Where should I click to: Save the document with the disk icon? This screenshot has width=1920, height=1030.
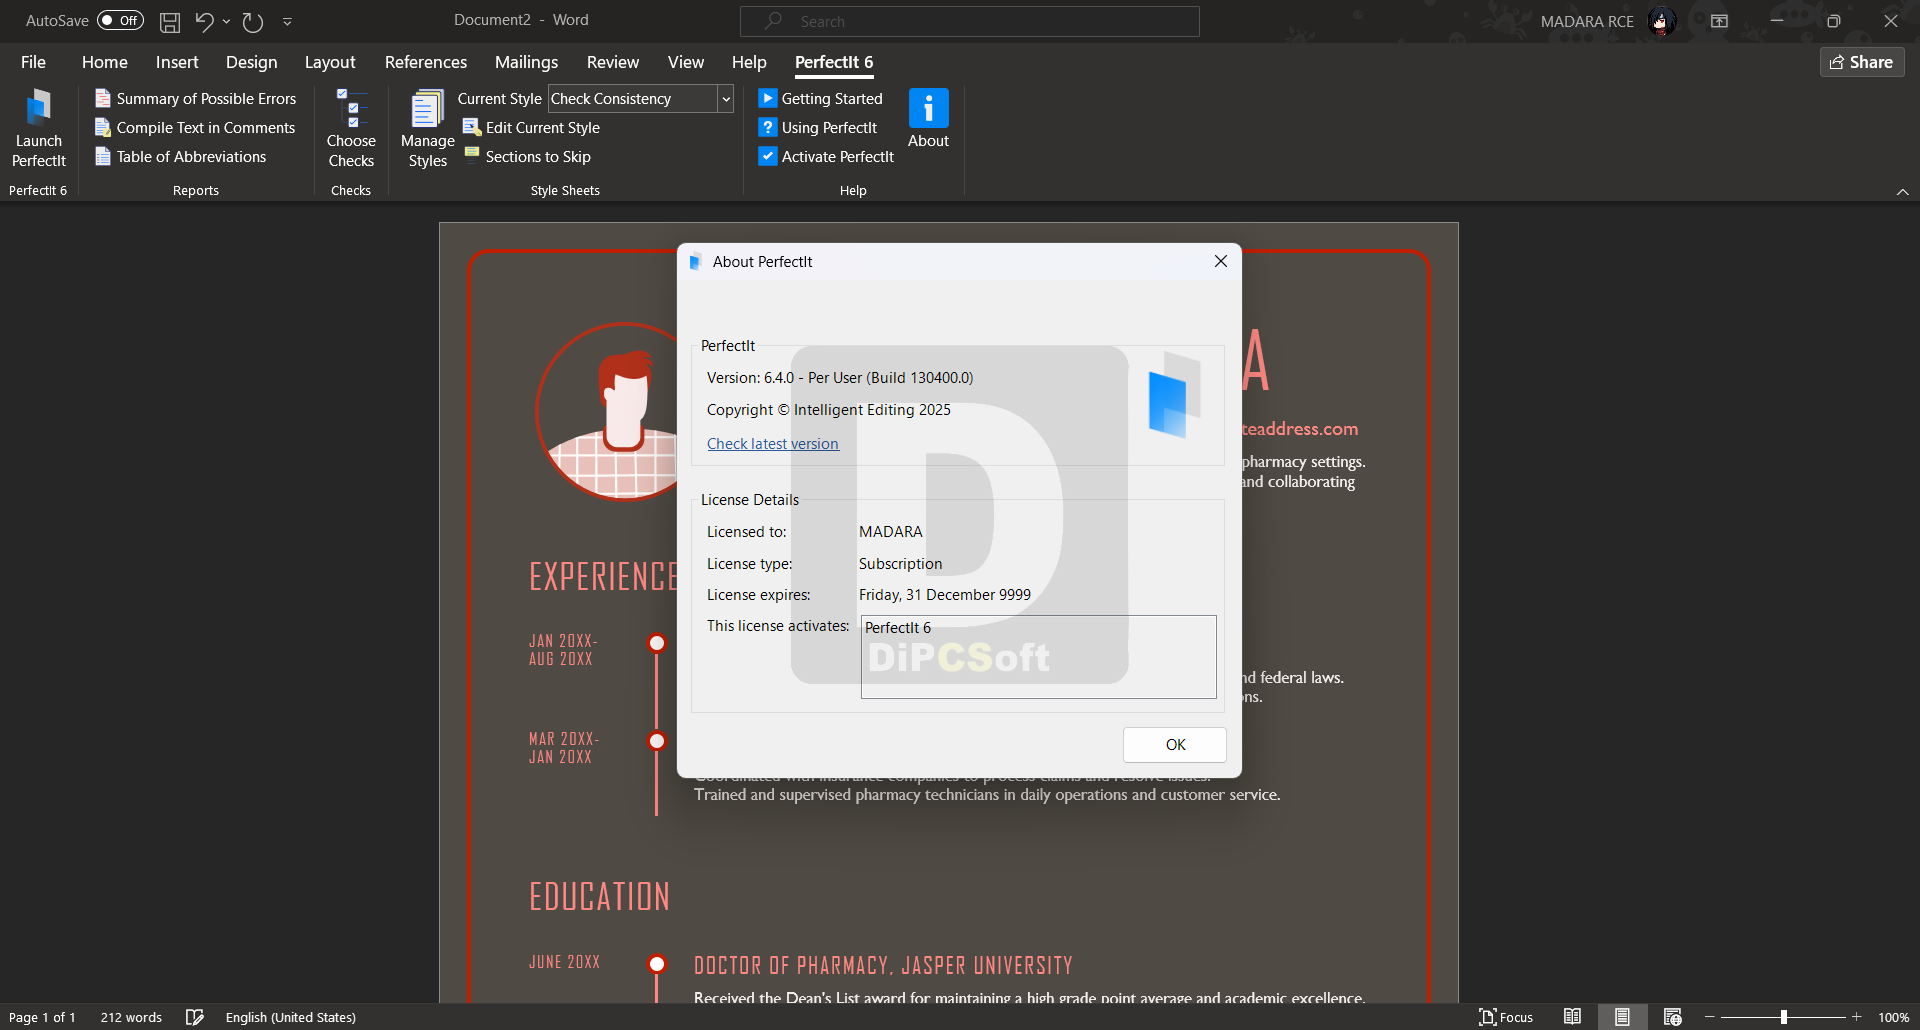170,21
